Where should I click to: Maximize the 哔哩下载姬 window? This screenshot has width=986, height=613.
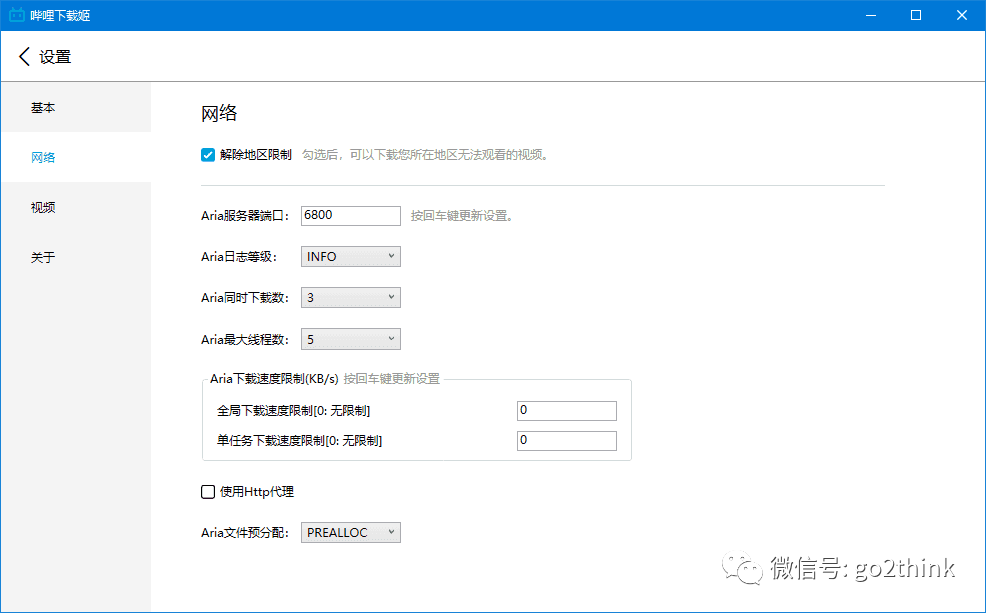pyautogui.click(x=916, y=15)
